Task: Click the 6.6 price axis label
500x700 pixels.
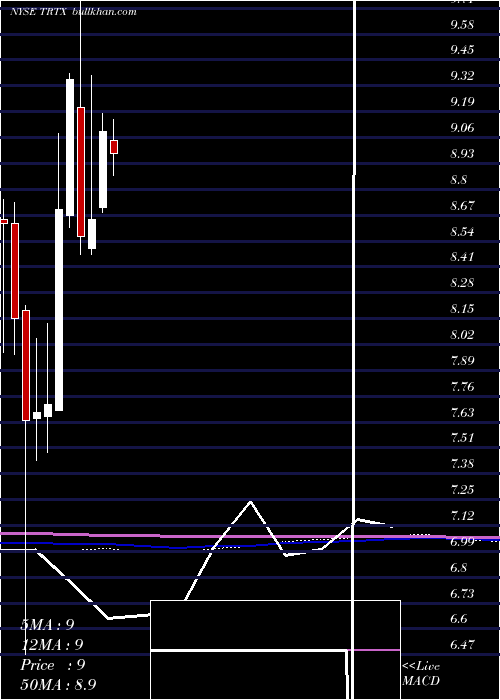Action: point(459,619)
